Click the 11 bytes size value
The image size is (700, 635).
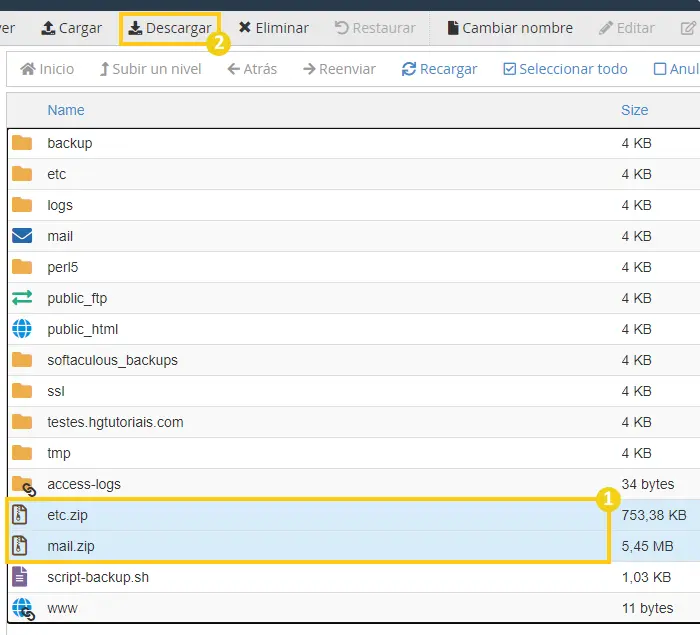(647, 608)
